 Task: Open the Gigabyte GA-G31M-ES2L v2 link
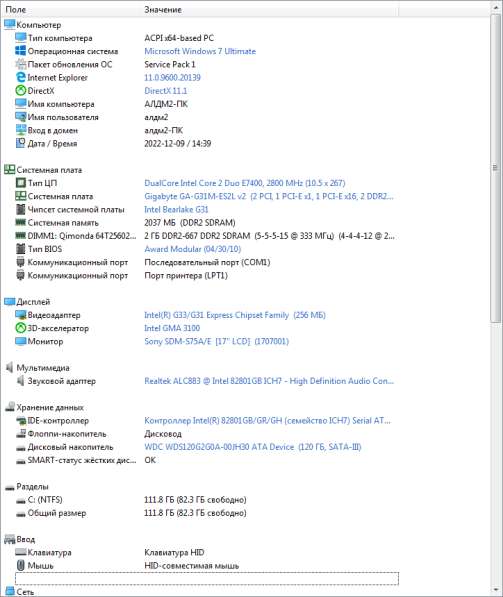pyautogui.click(x=269, y=196)
